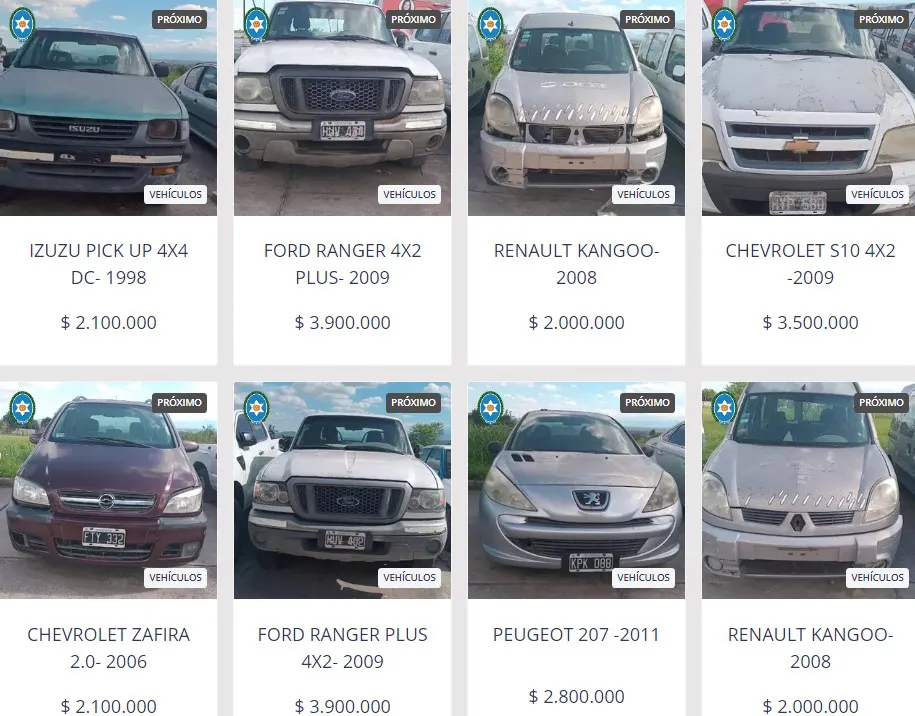Screen dimensions: 915x716
Task: Open FORD RANGER 4X2 PLUS- 2009 title link
Action: [x=343, y=264]
